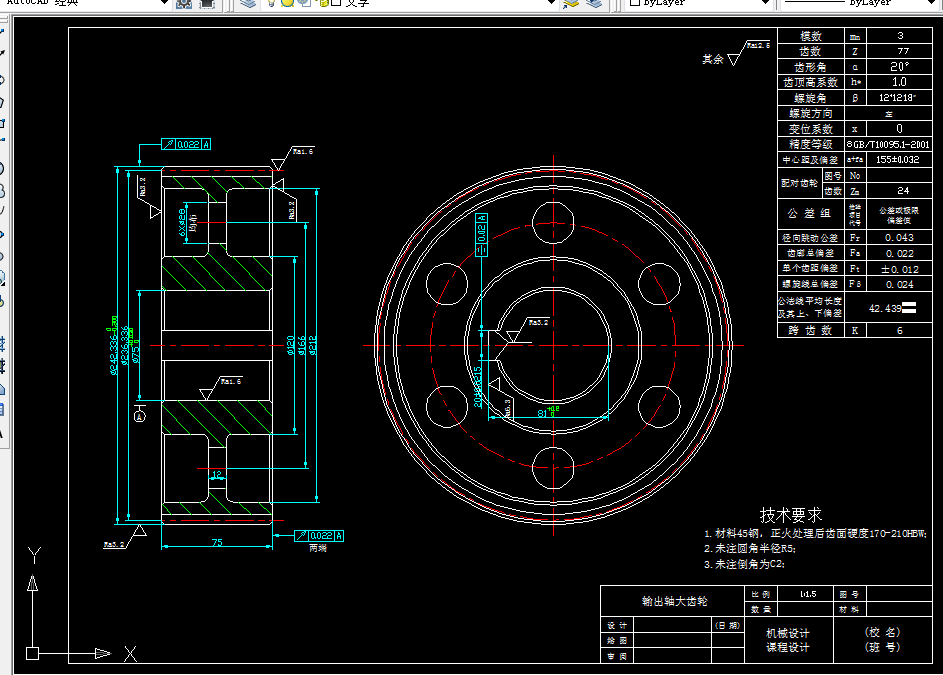The width and height of the screenshot is (943, 675).
Task: Select the note 2.未注圆角半径R5
Action: (750, 549)
